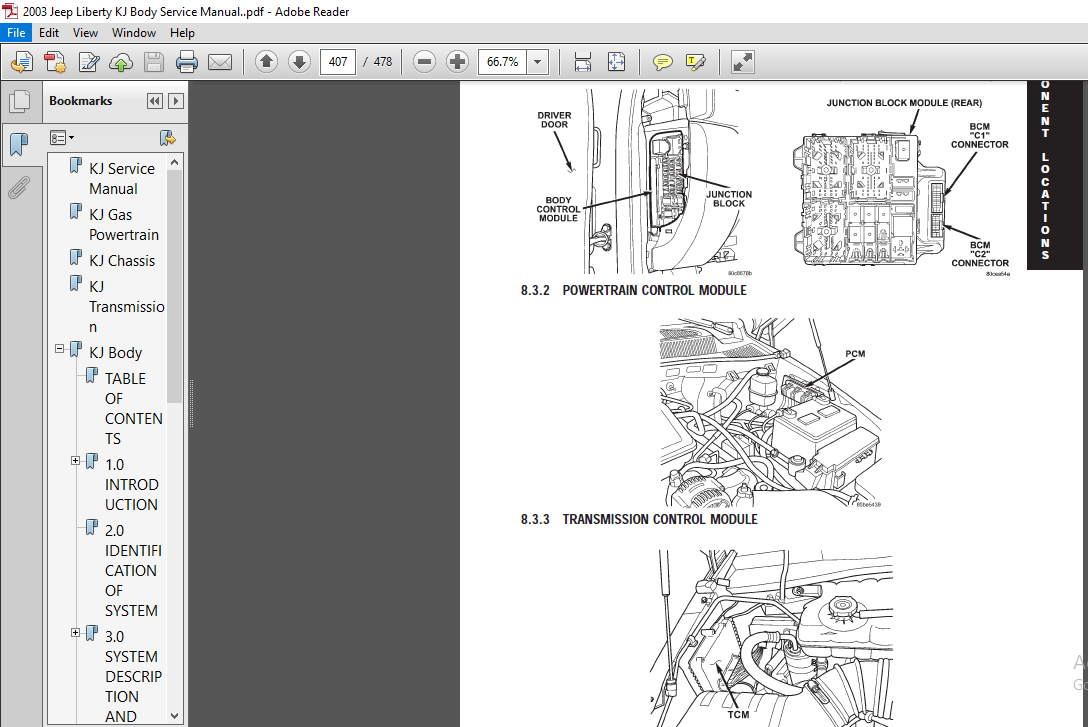
Task: Click the zoom out minus button
Action: [424, 62]
